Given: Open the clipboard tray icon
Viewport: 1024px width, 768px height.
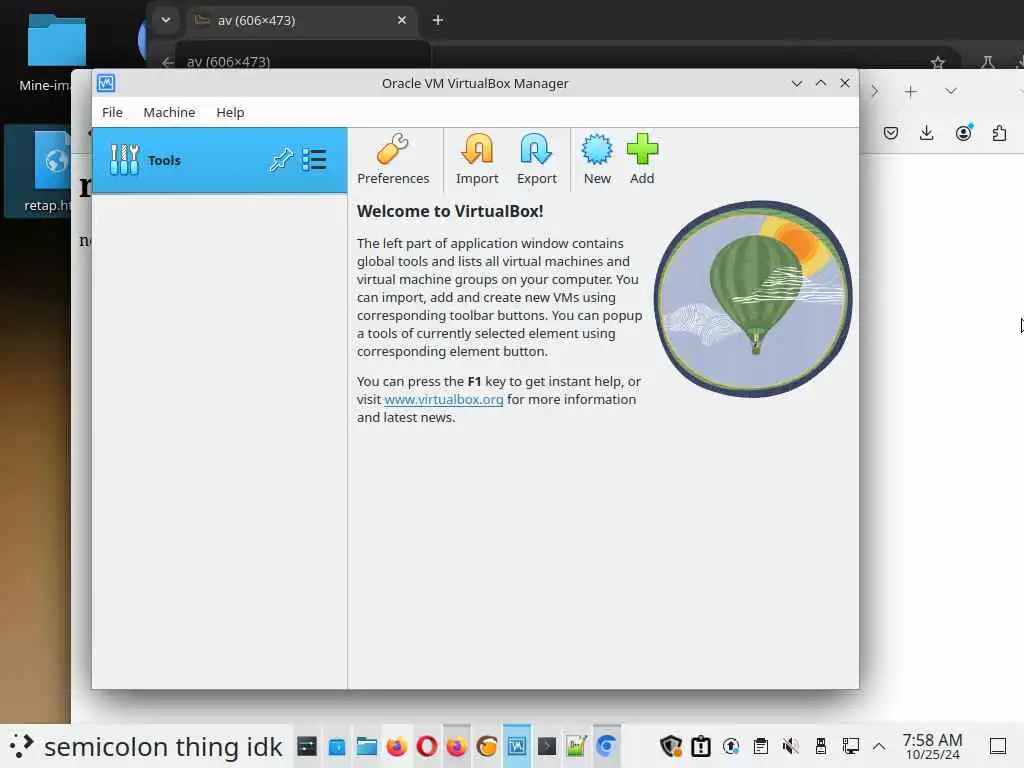Looking at the screenshot, I should coord(761,746).
